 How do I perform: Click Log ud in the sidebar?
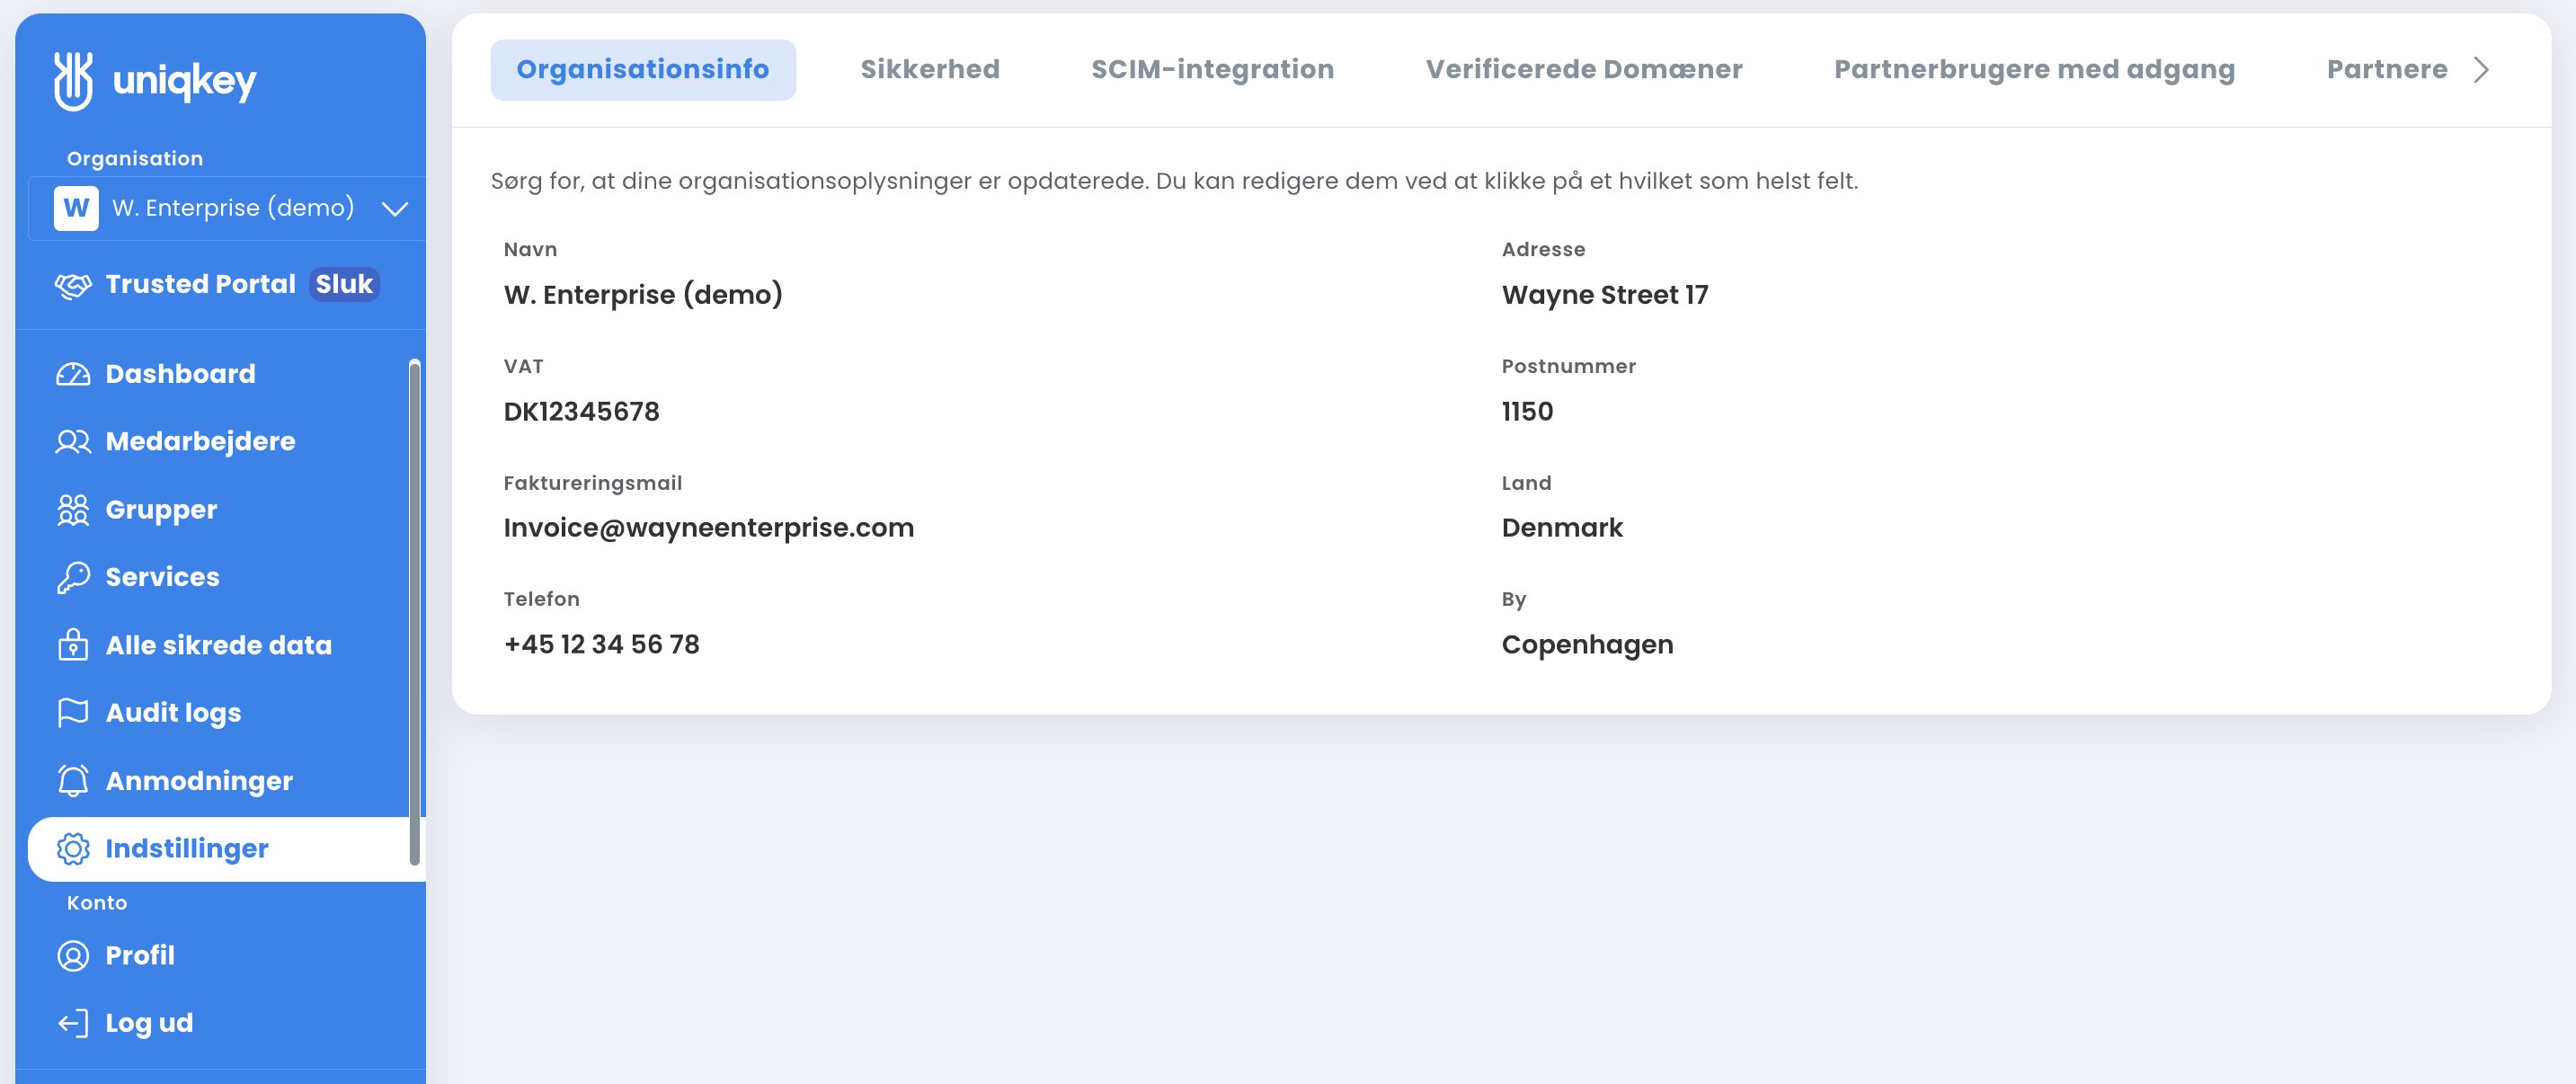pyautogui.click(x=149, y=1023)
